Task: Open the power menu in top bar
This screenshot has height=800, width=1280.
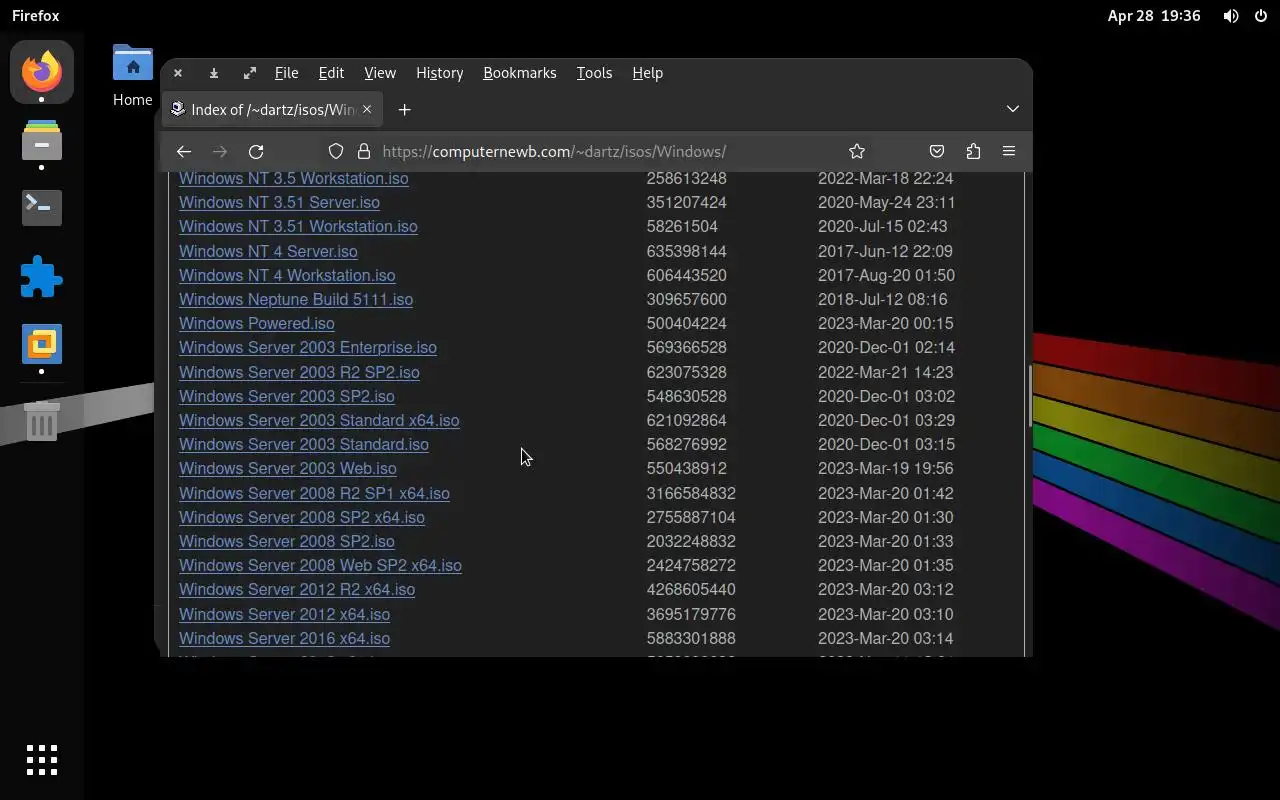Action: pyautogui.click(x=1261, y=16)
